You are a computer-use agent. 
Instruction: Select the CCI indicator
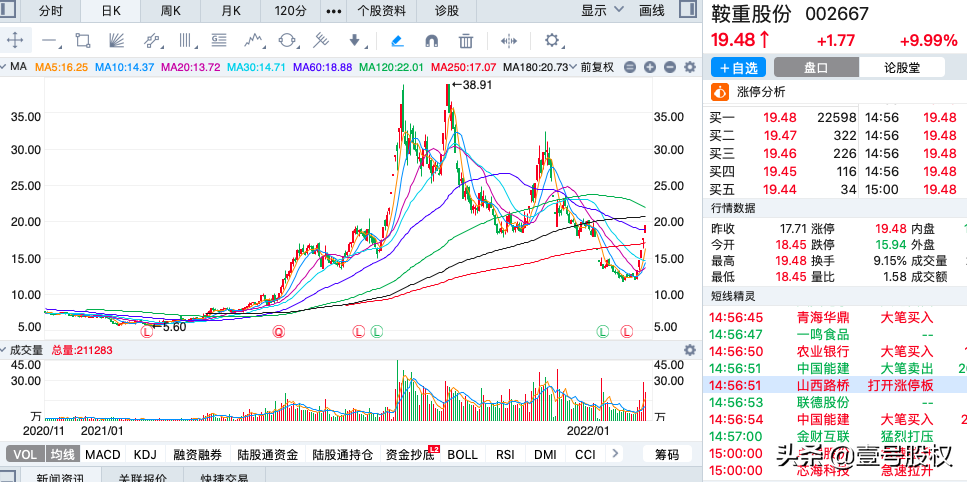585,455
